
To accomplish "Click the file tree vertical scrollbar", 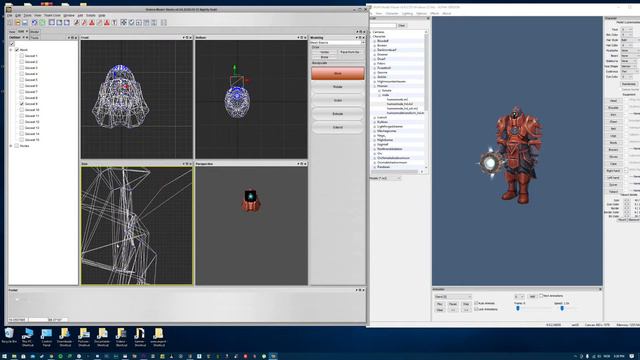I will (x=426, y=100).
